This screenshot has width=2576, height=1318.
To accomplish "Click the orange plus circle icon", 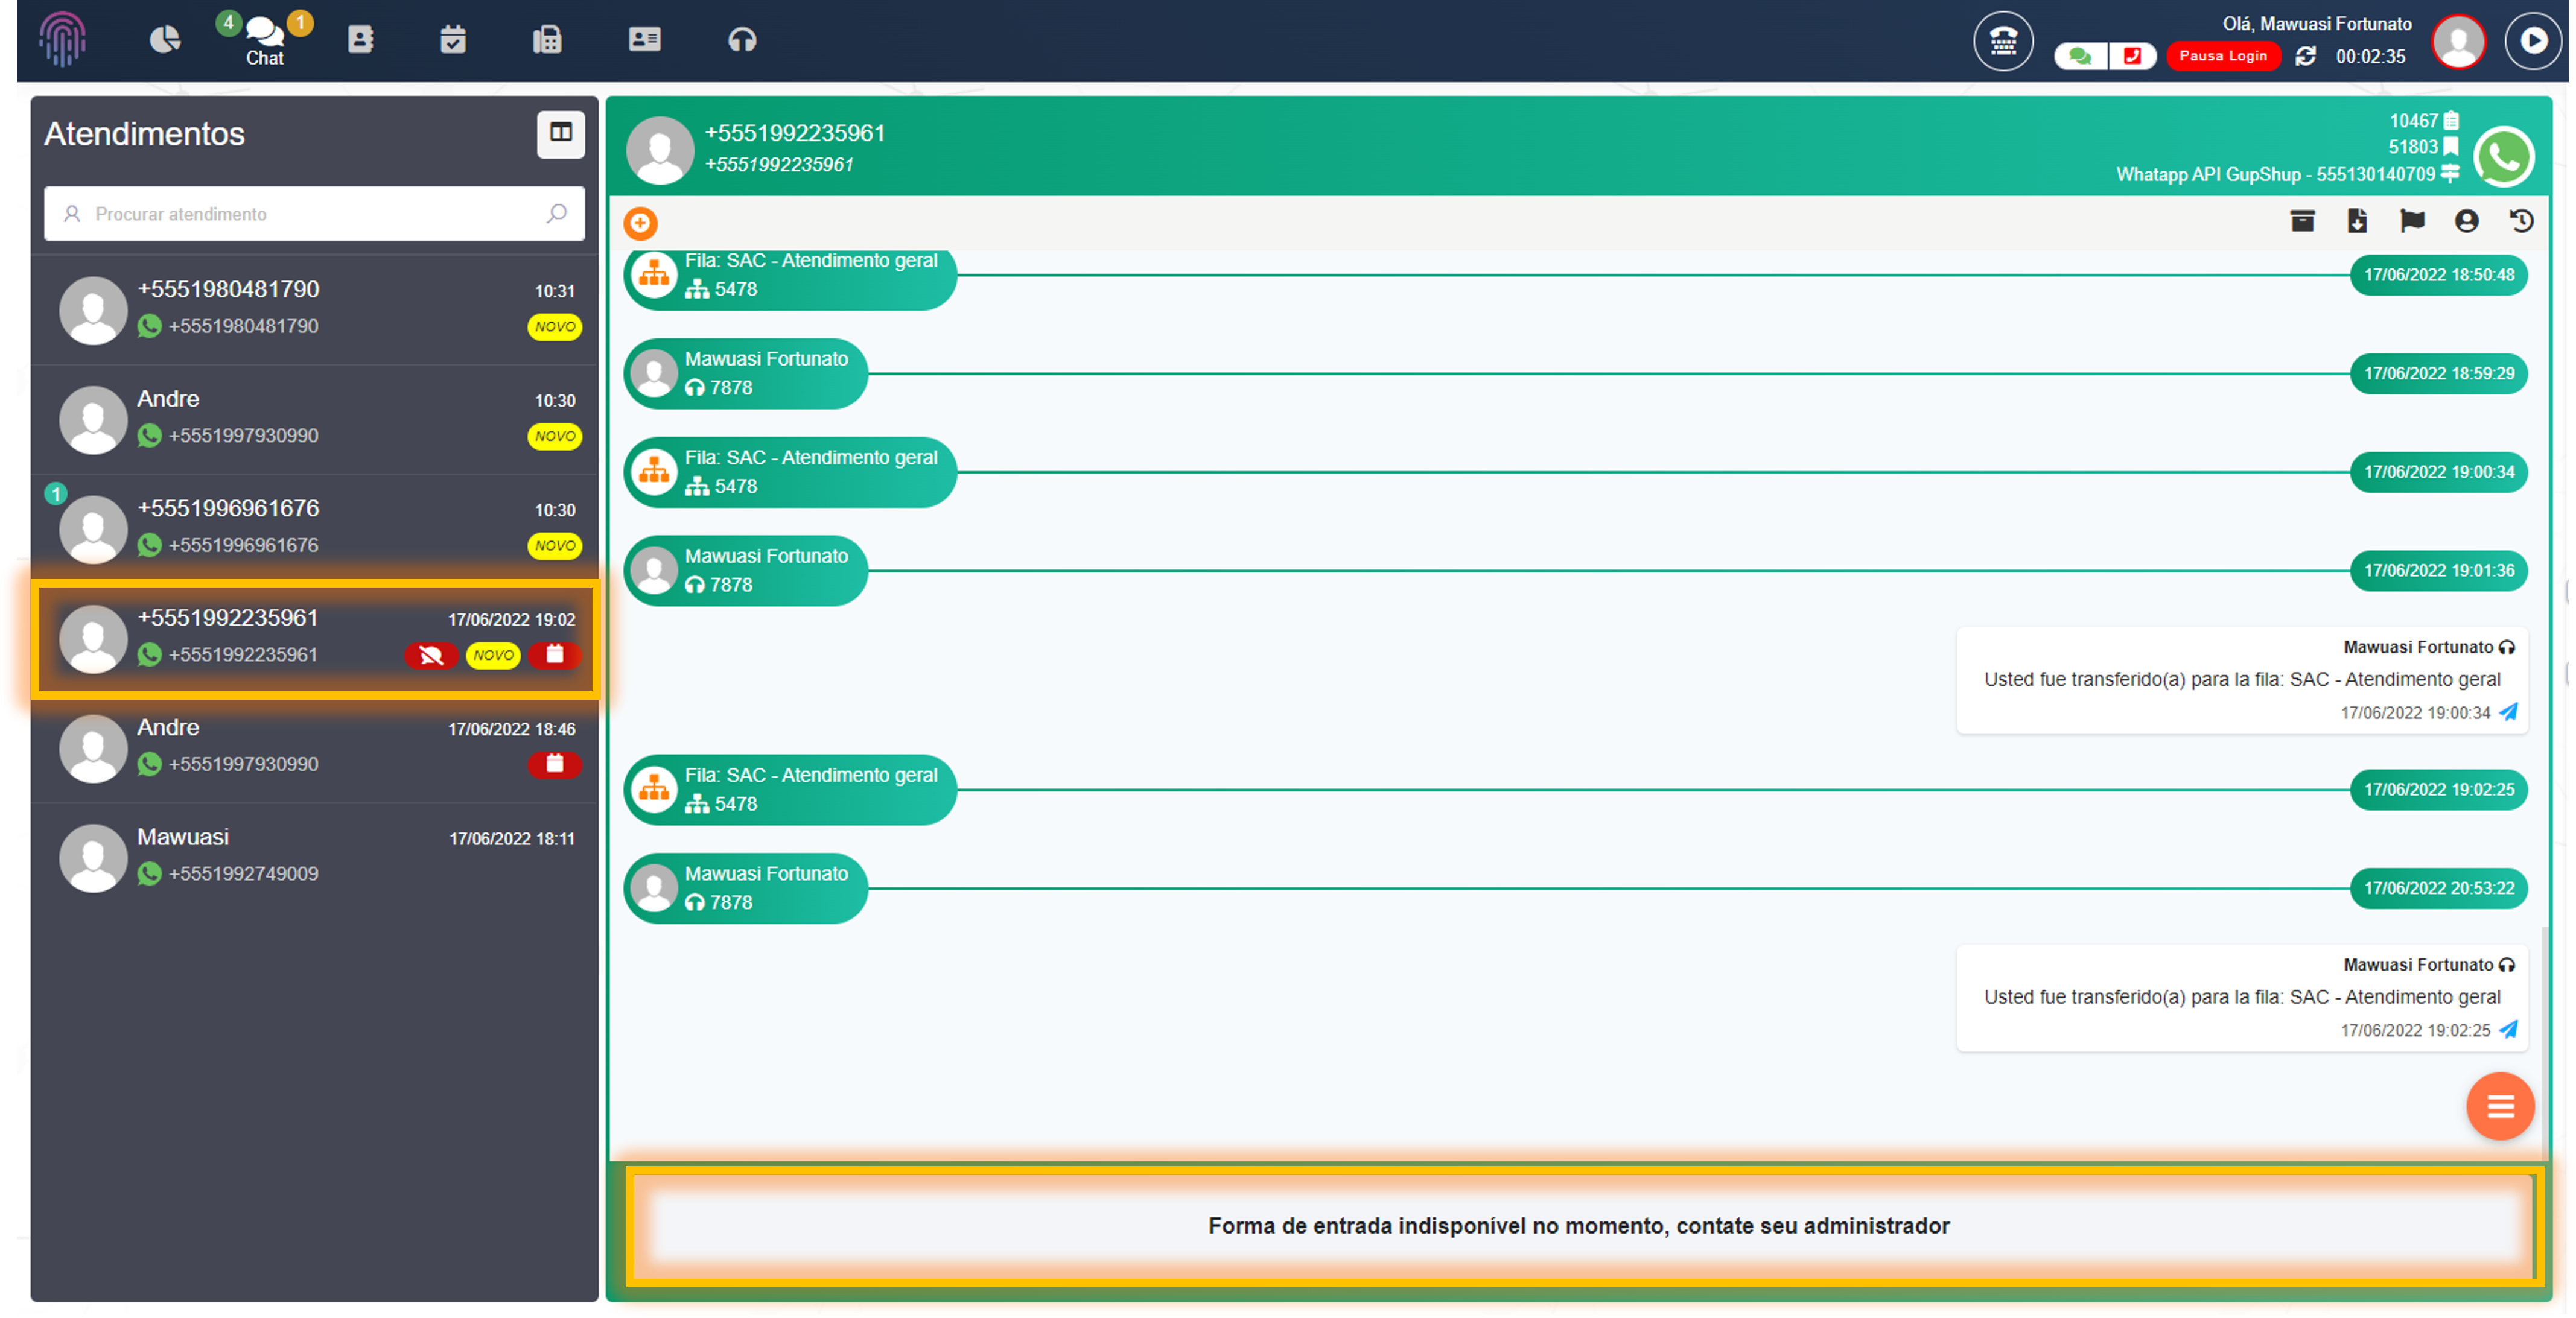I will click(x=641, y=223).
